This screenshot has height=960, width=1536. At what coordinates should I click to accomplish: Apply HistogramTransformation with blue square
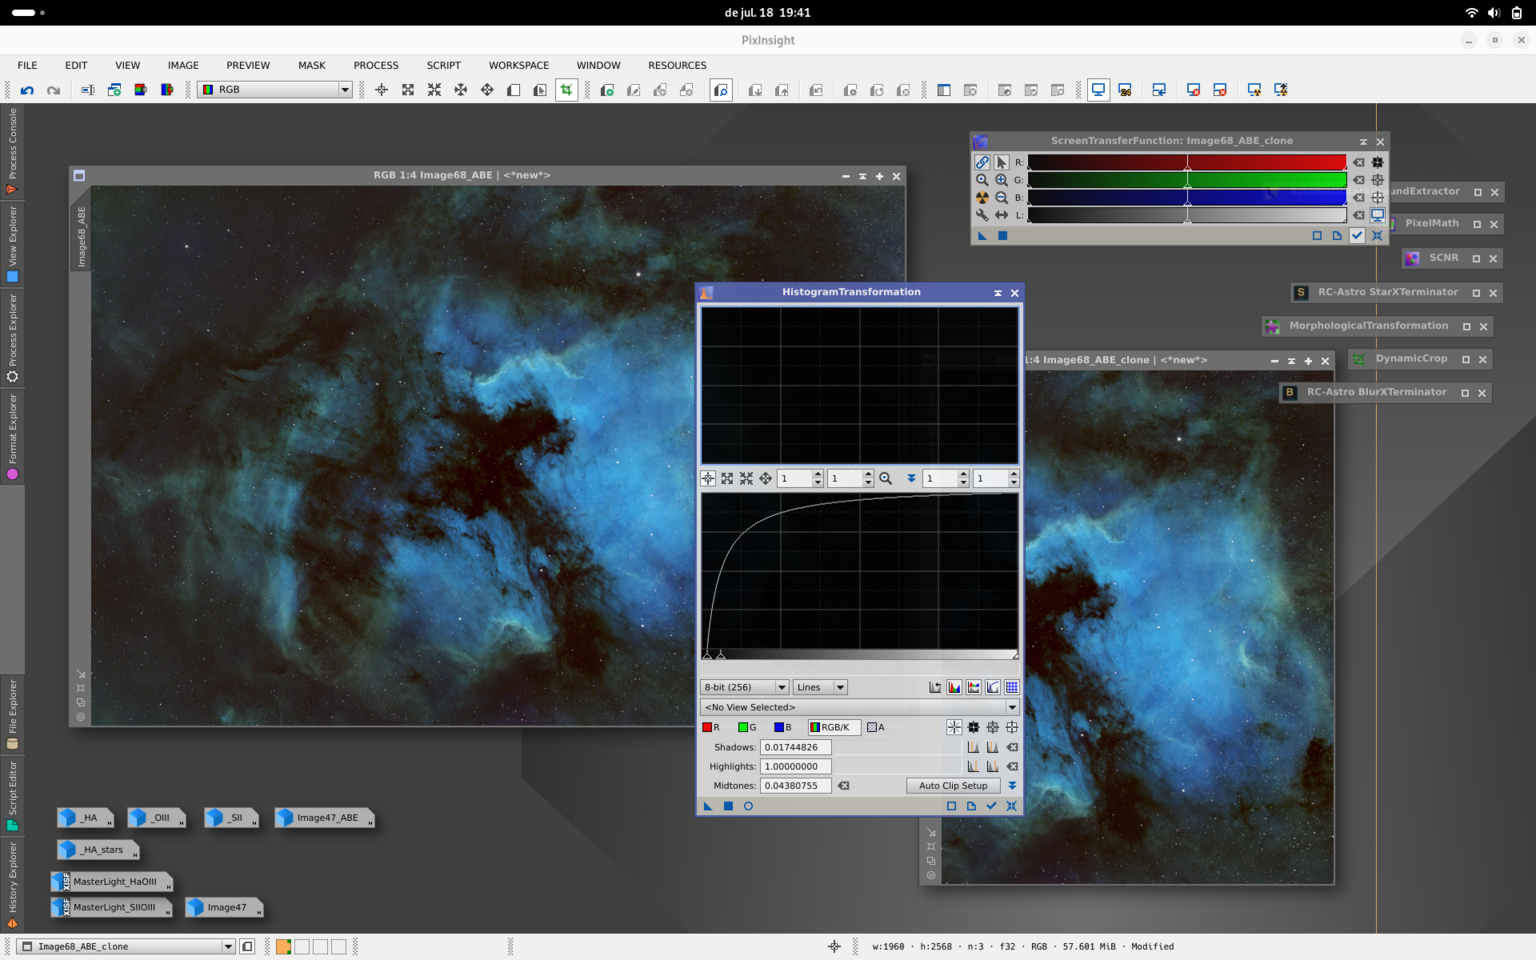click(x=728, y=806)
